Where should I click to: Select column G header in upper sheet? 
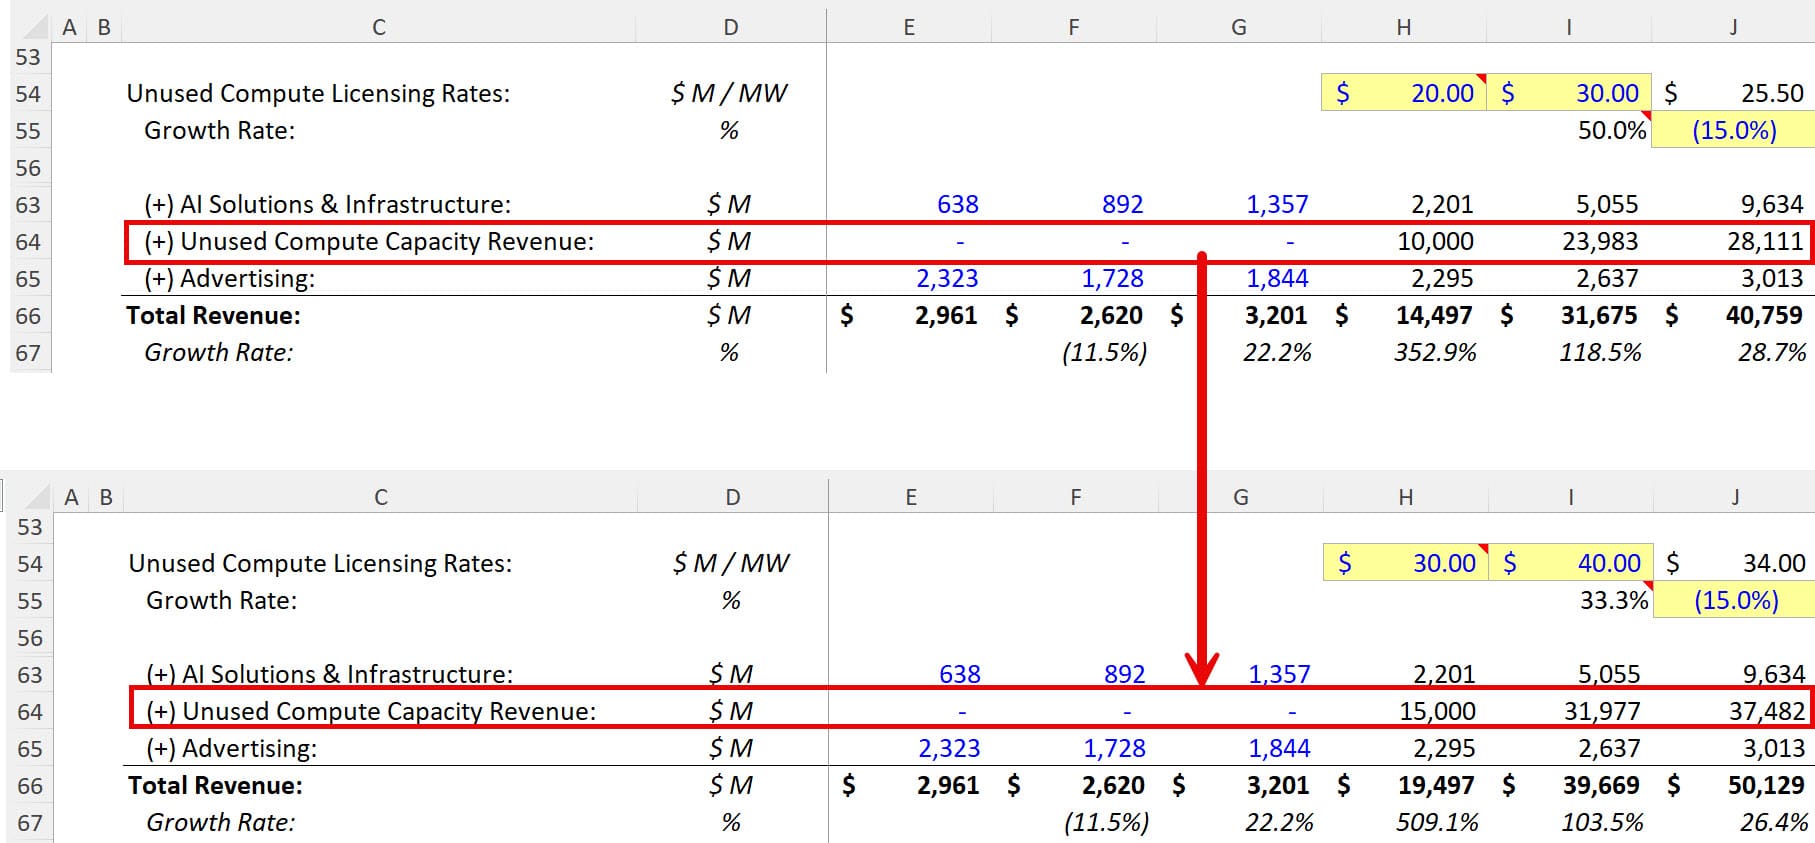pos(1239,27)
